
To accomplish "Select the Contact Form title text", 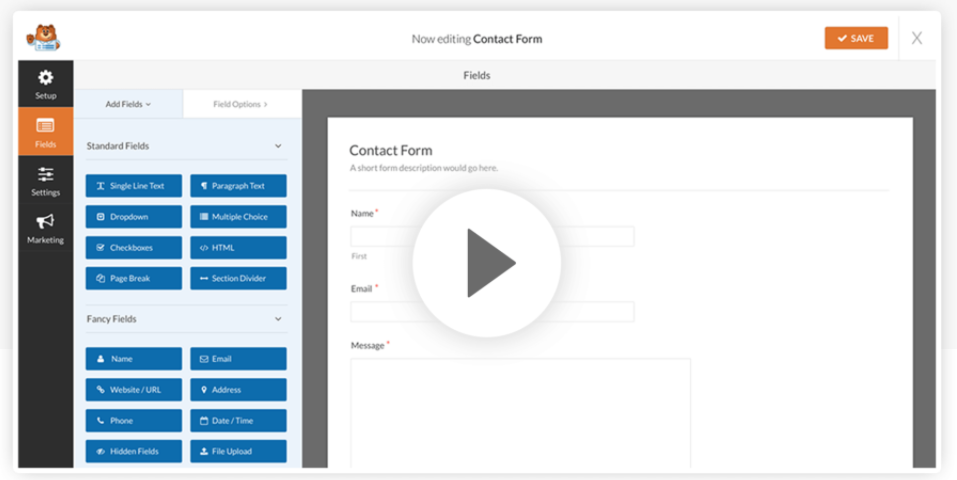I will point(391,150).
